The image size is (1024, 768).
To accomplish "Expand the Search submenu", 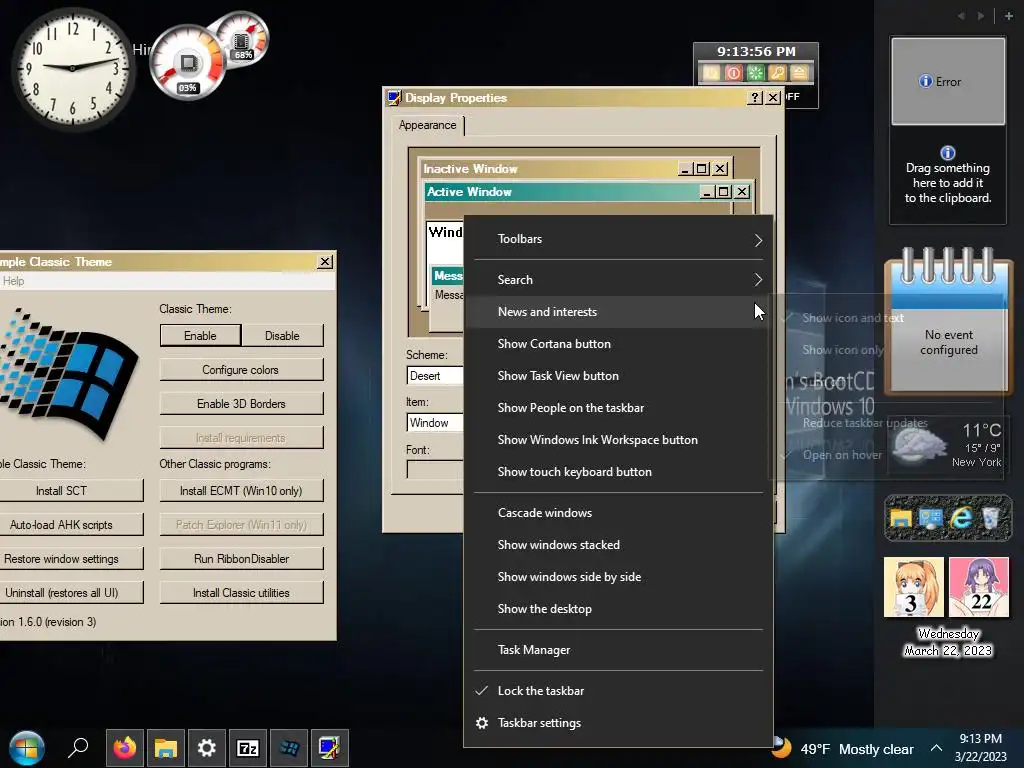I will pyautogui.click(x=618, y=280).
